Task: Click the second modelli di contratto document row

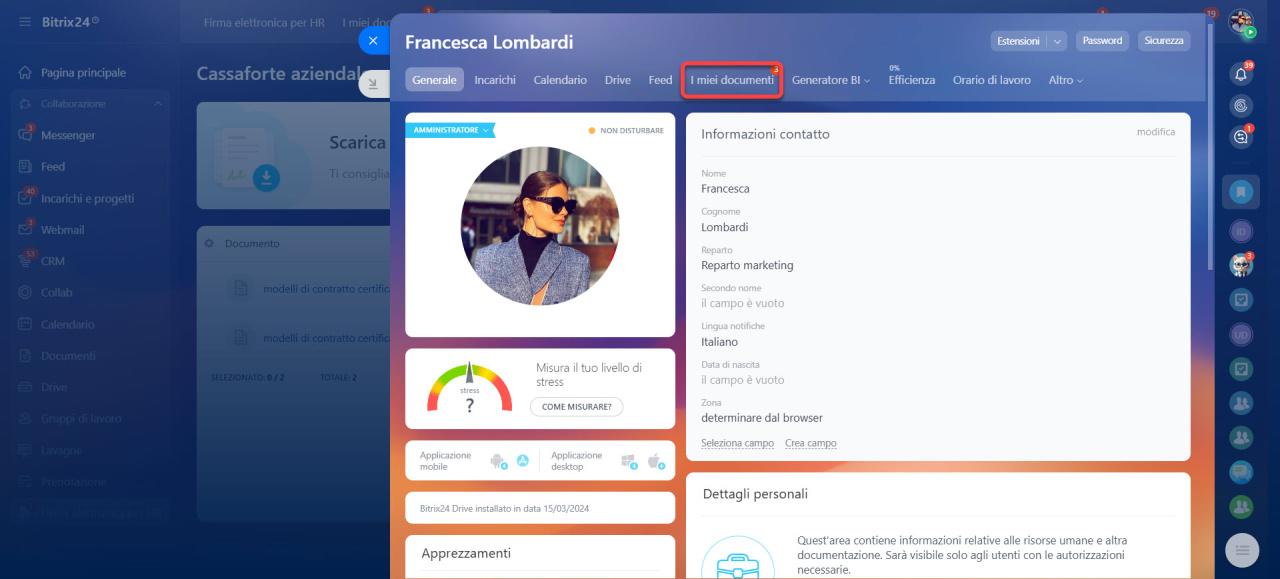Action: tap(294, 338)
